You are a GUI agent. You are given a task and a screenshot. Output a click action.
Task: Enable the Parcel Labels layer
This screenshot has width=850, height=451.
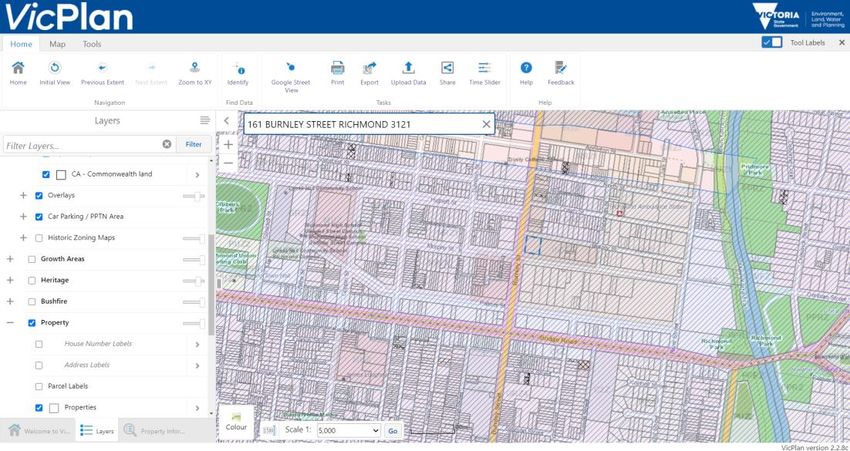pyautogui.click(x=39, y=386)
